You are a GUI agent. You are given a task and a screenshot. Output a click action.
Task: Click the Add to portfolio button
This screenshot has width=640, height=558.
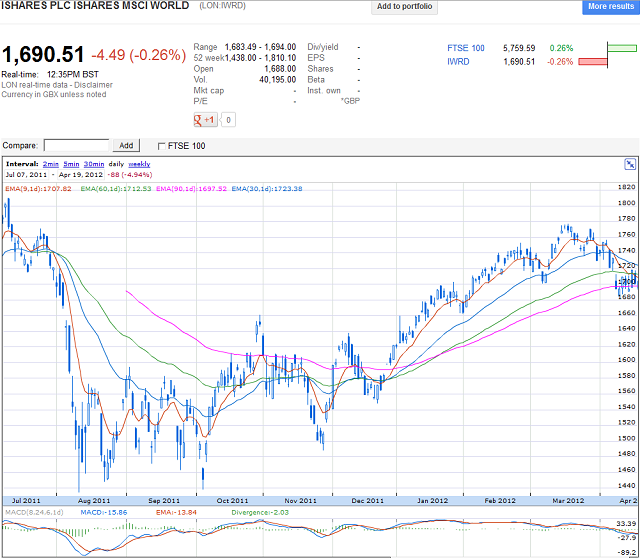404,7
